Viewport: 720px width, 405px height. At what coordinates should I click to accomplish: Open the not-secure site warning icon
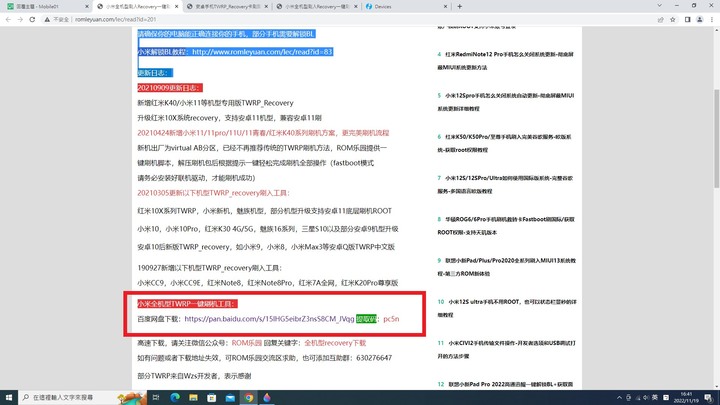[x=47, y=20]
